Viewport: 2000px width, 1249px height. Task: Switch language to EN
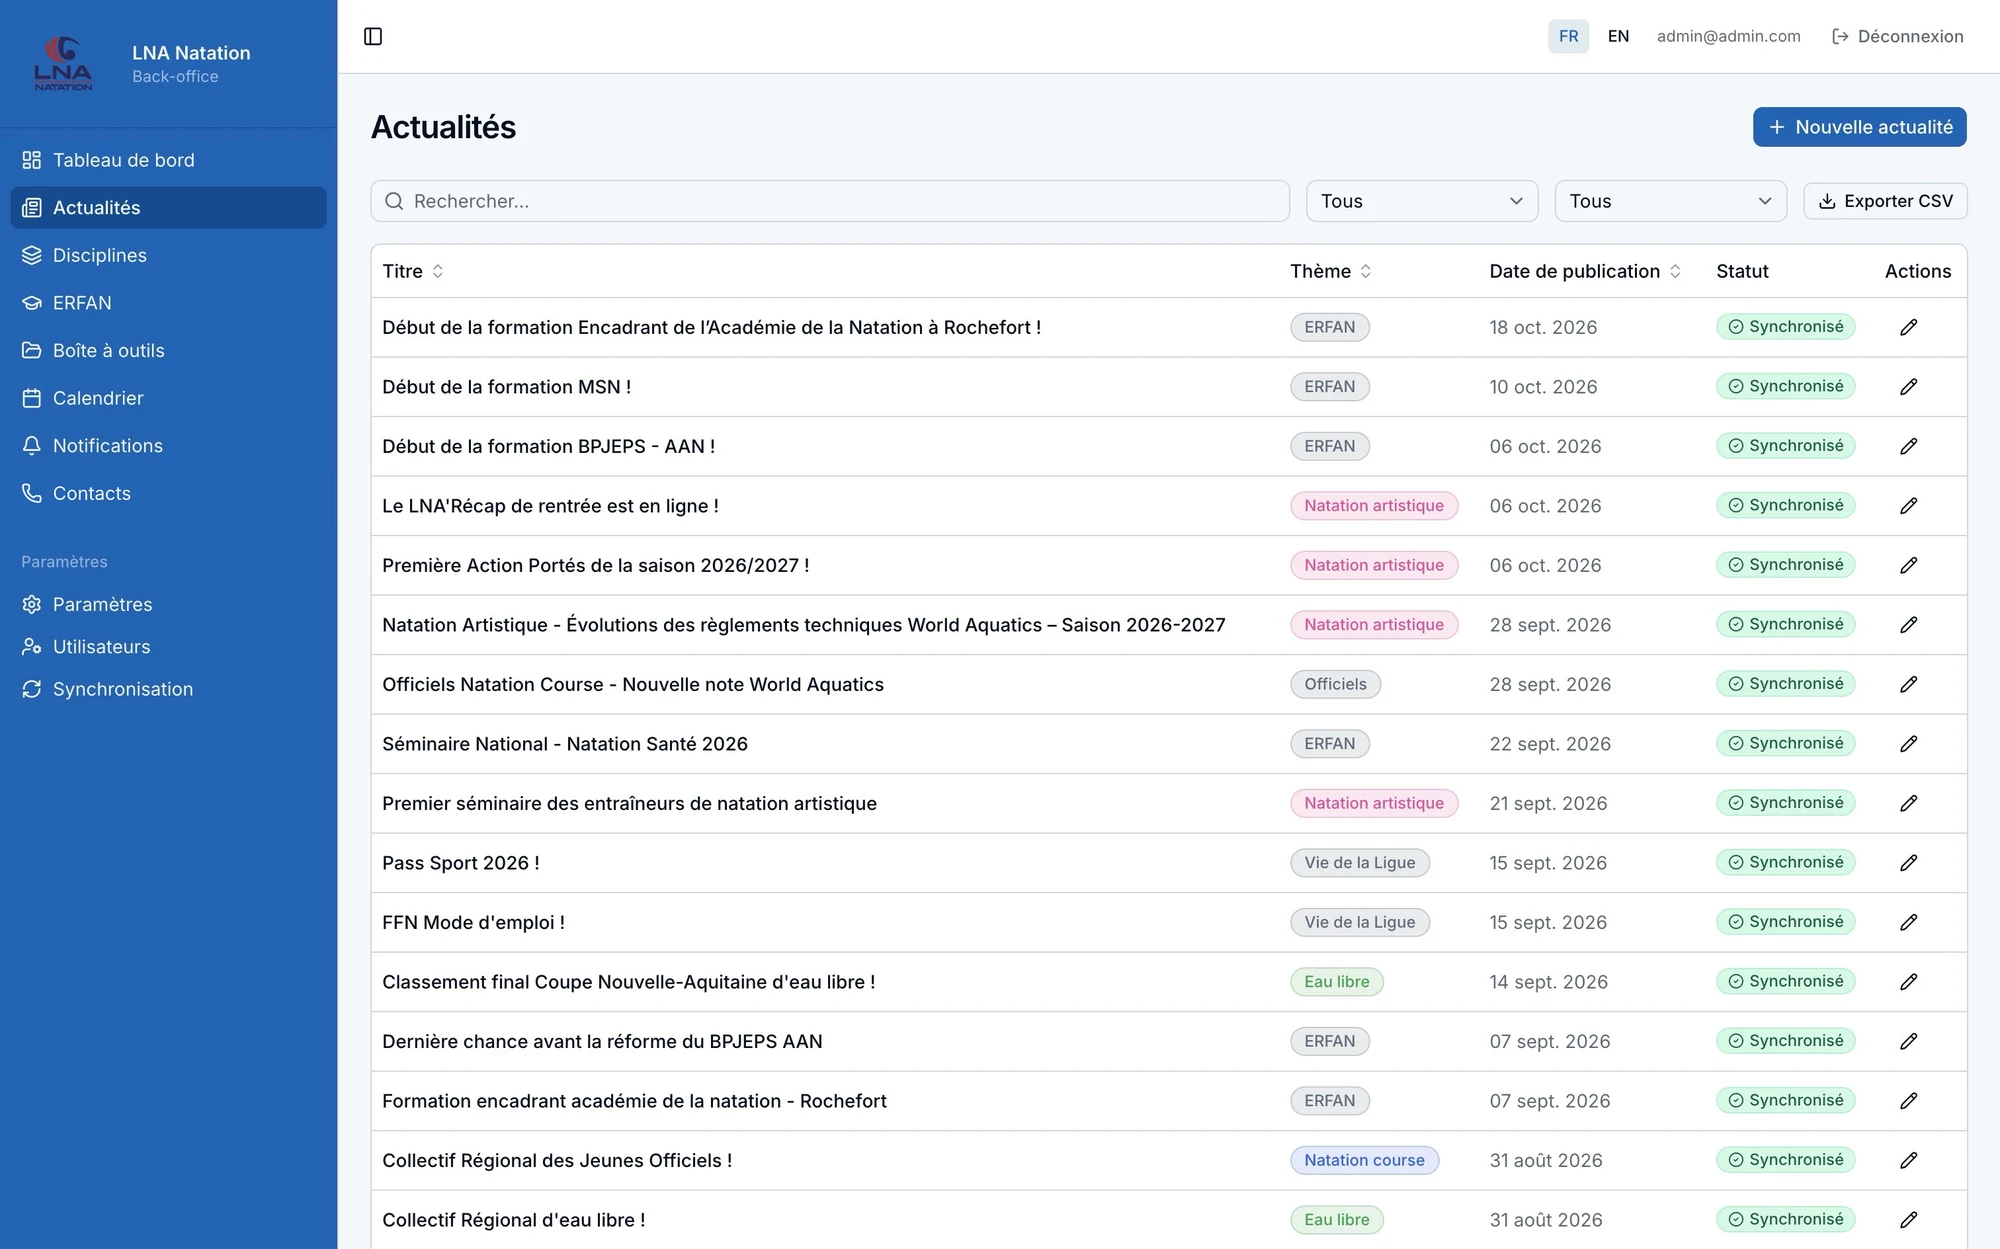[x=1618, y=36]
